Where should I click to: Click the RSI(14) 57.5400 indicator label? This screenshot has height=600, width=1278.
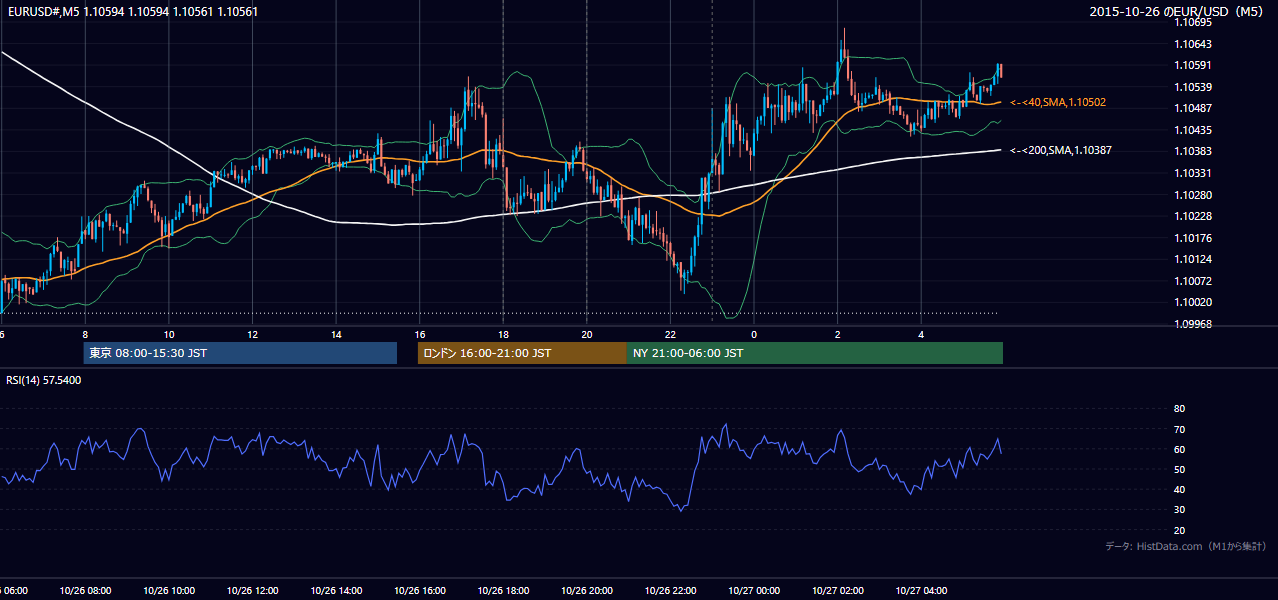point(44,380)
